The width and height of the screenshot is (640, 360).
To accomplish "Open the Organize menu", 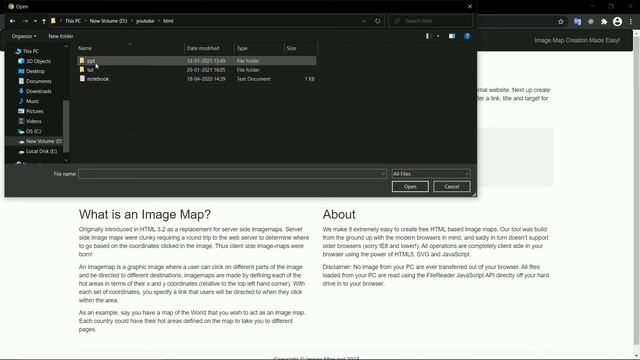I will (x=24, y=36).
